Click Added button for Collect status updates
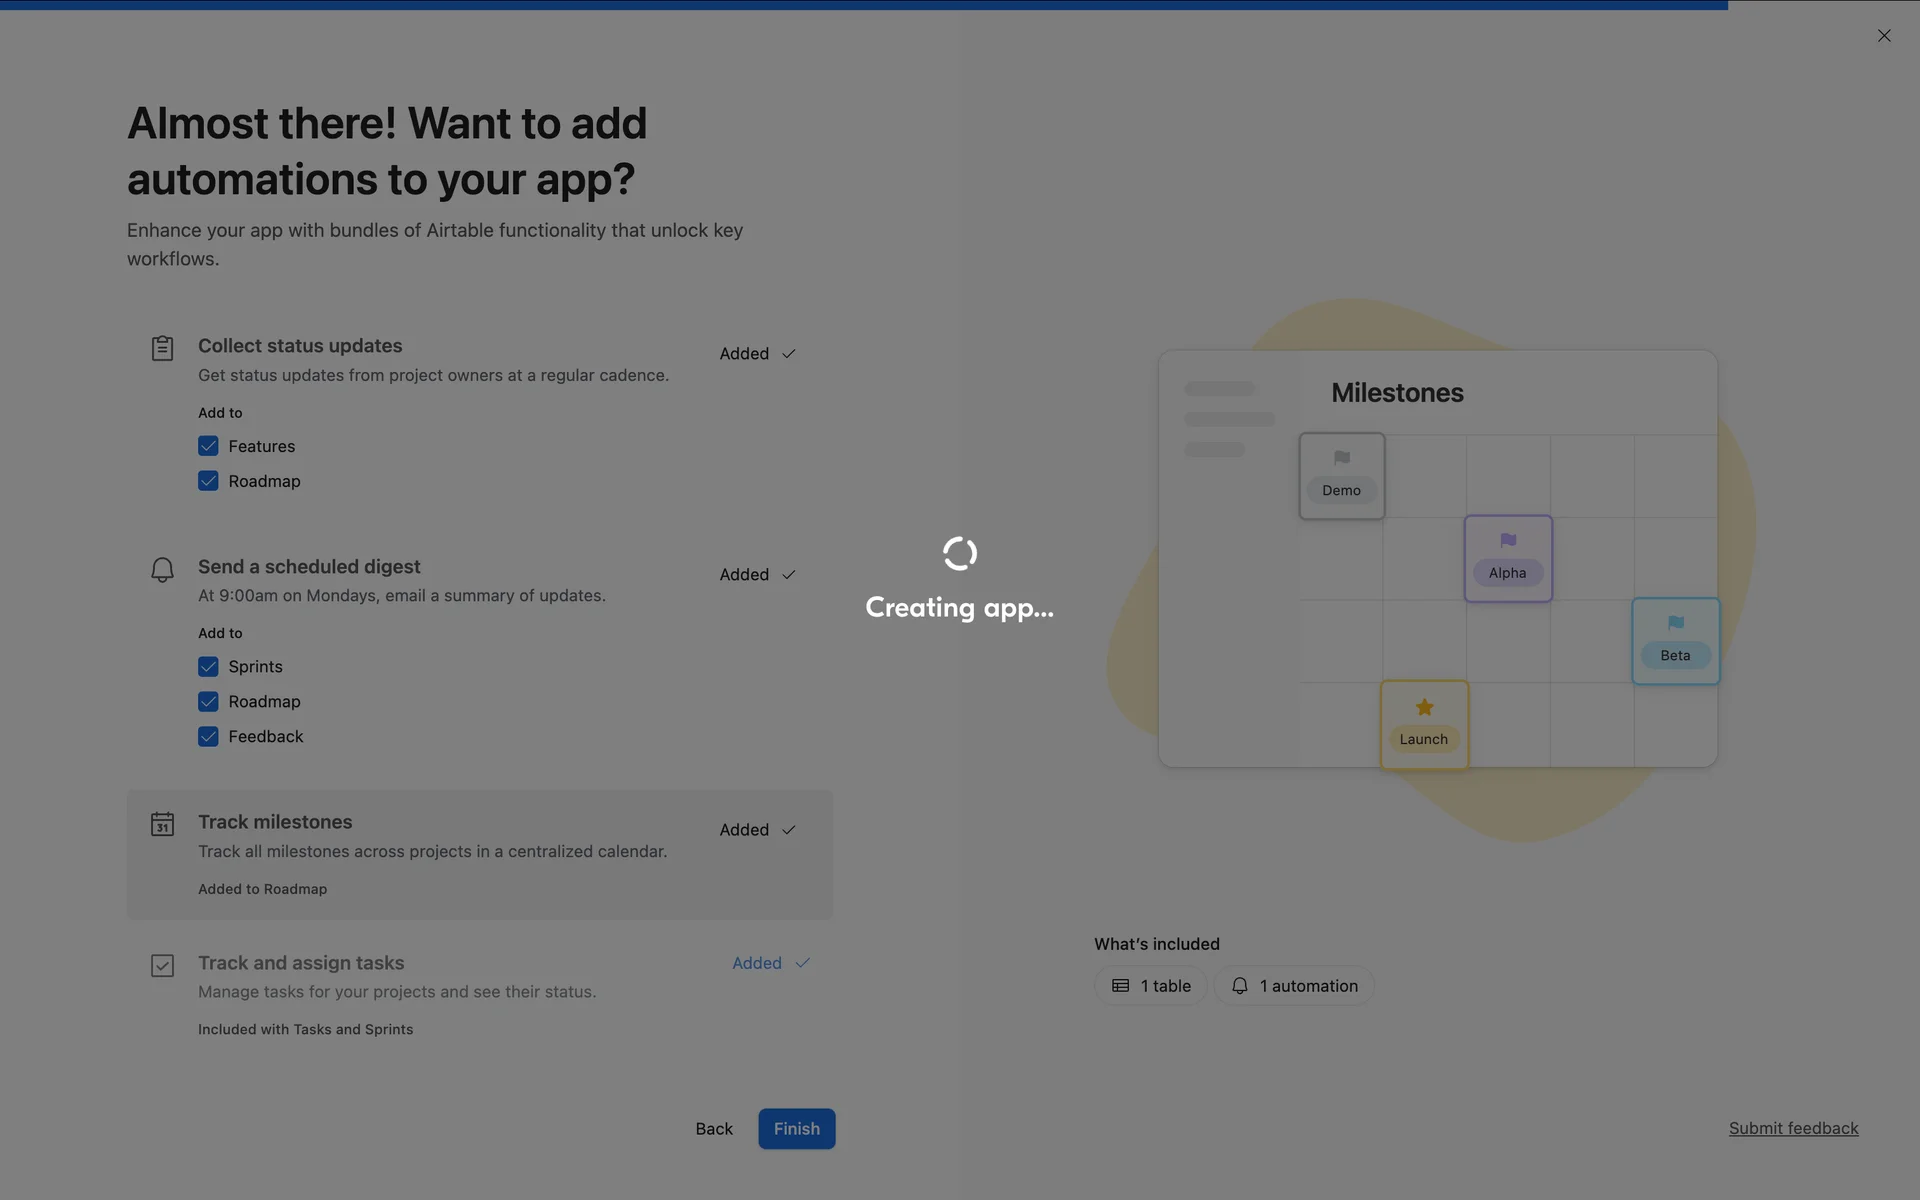 757,354
